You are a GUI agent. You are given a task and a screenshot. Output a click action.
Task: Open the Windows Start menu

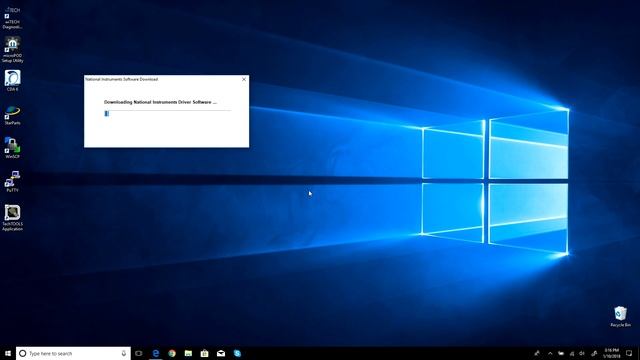pyautogui.click(x=8, y=353)
